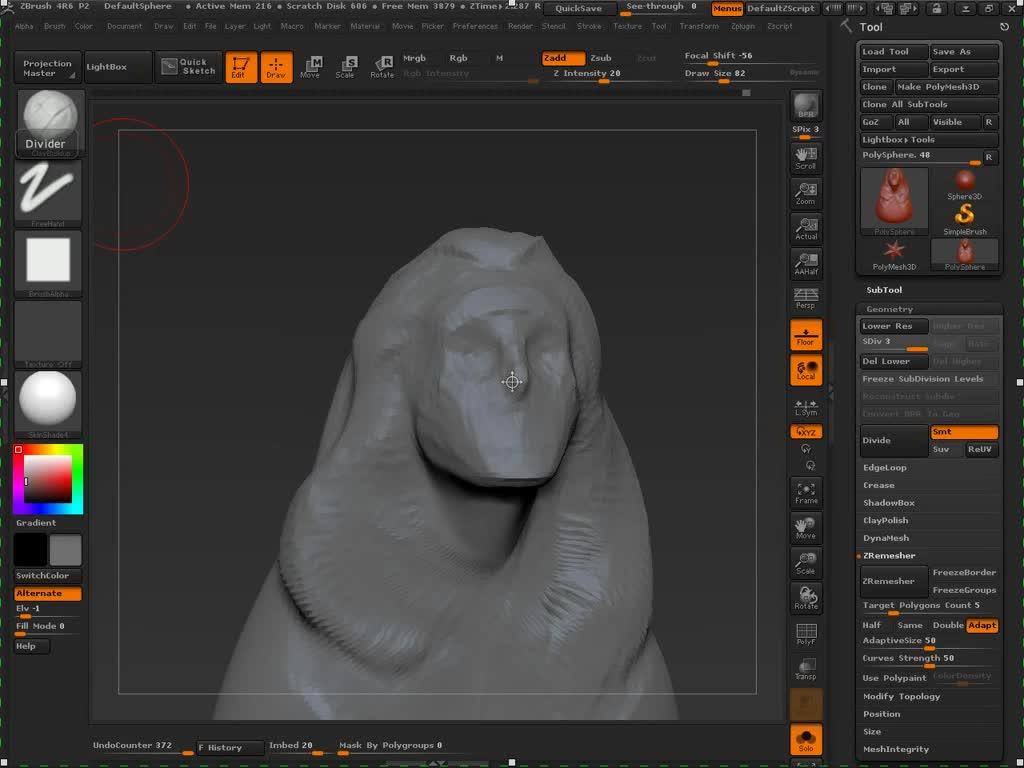Activate the Rotate transform mode beside Focal Shift
The width and height of the screenshot is (1024, 768).
click(x=382, y=67)
